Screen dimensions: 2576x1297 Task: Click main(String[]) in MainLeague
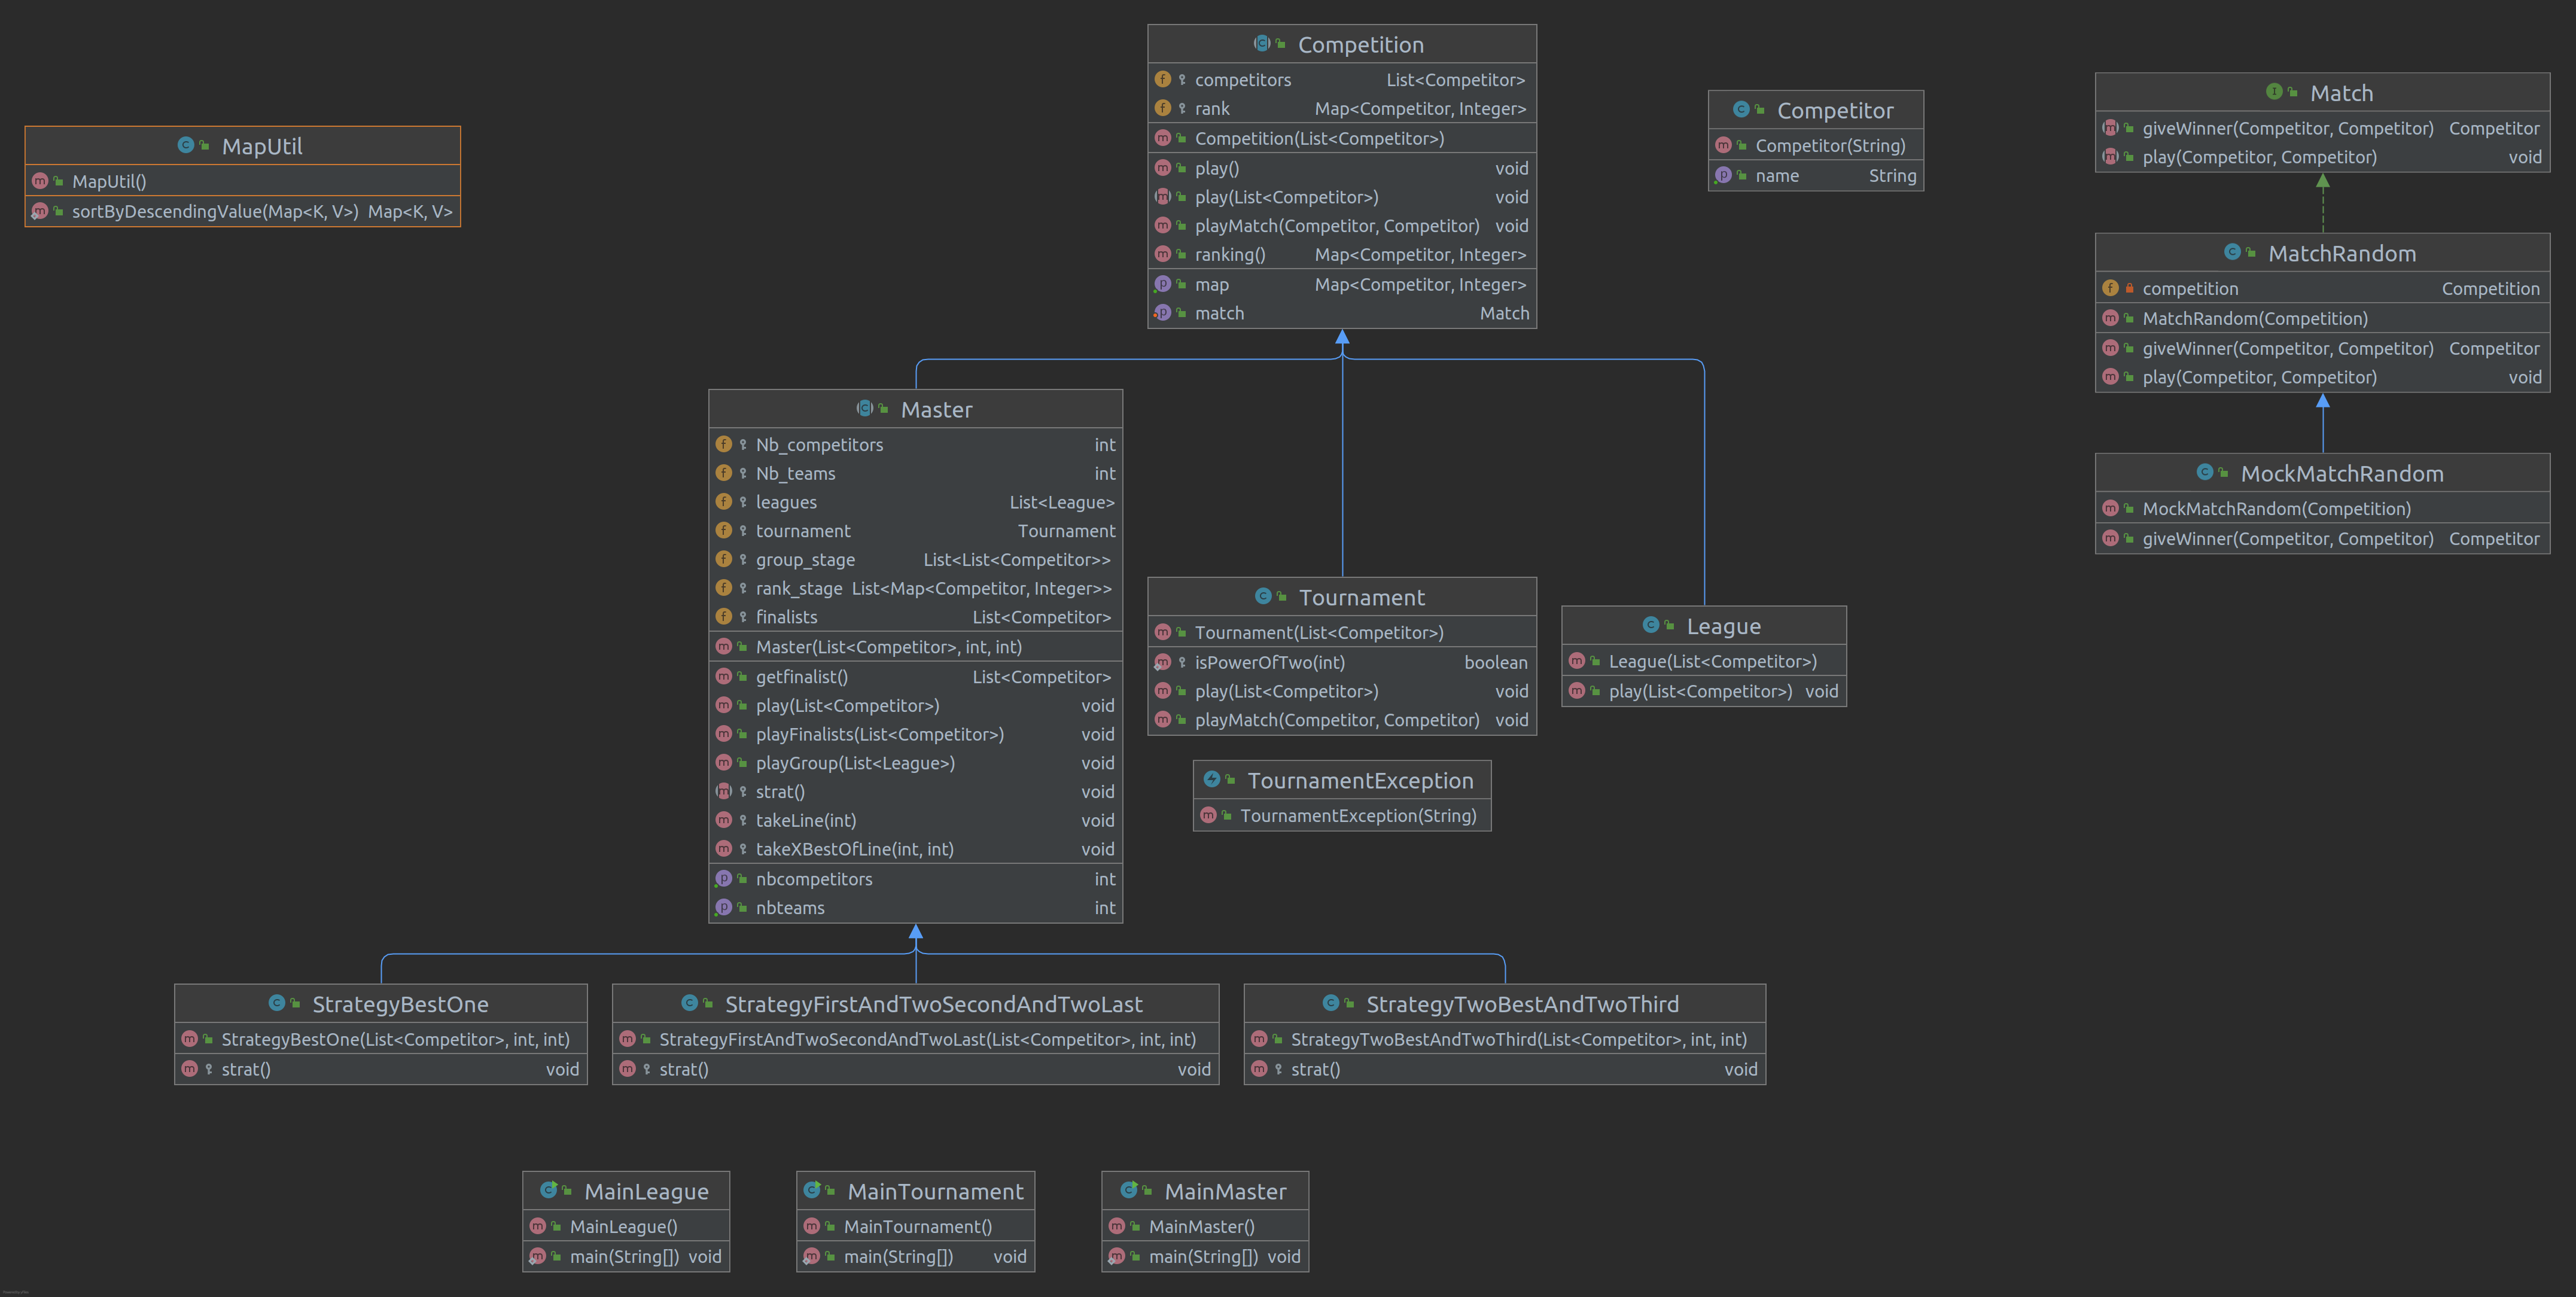pyautogui.click(x=626, y=1257)
